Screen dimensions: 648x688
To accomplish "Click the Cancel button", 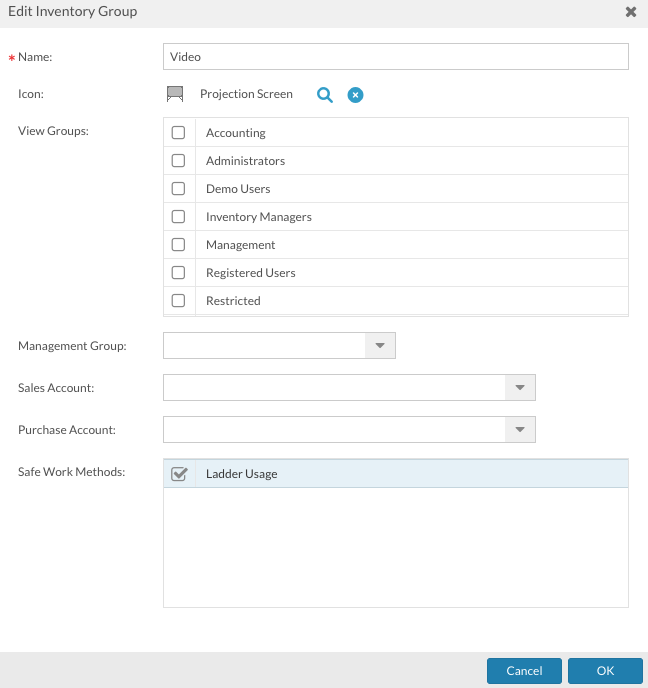I will 524,671.
